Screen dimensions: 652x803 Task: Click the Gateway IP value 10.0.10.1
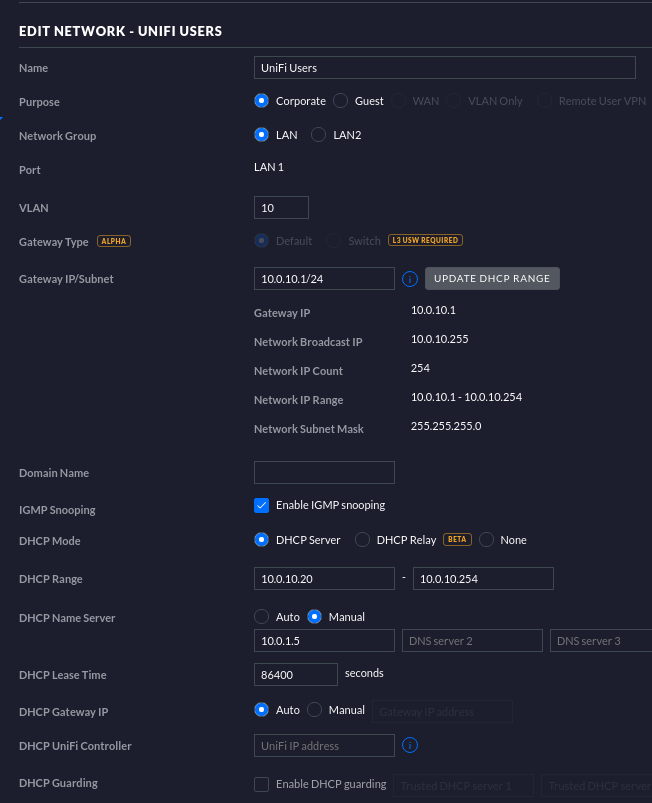433,310
